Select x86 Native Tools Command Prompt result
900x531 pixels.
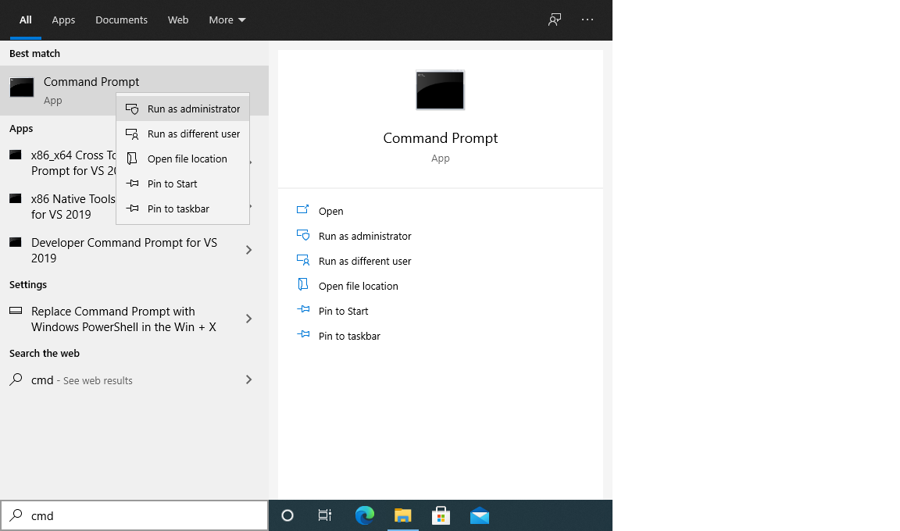62,206
